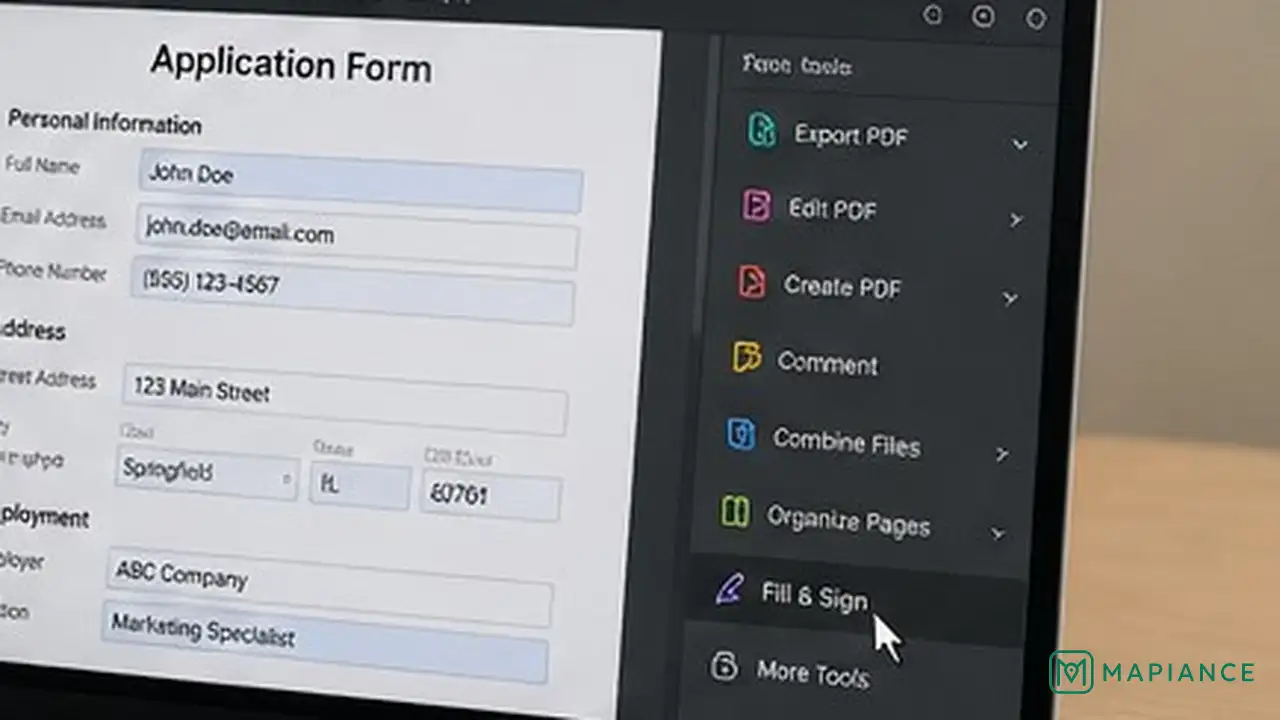
Task: Click the Email Address input field
Action: (356, 238)
